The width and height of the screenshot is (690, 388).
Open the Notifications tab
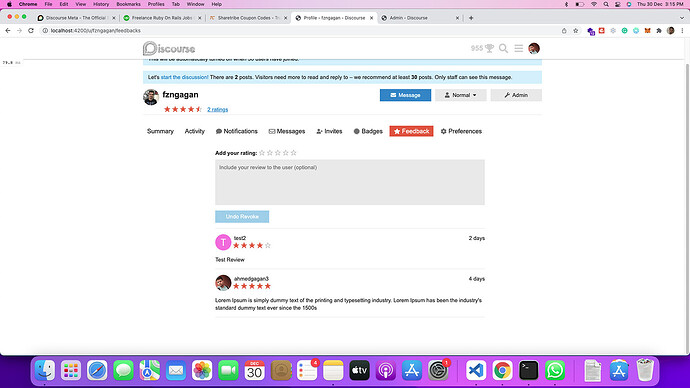tap(236, 131)
